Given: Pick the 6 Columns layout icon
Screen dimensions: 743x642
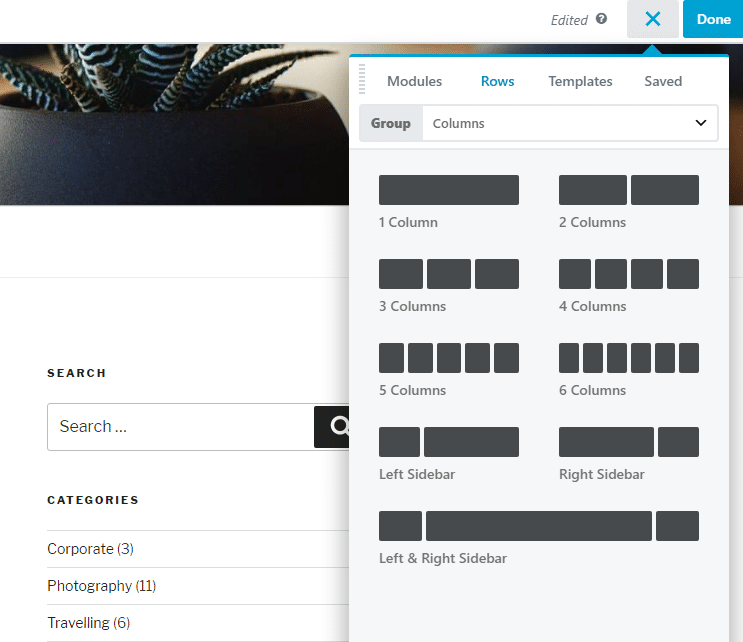Looking at the screenshot, I should point(628,358).
